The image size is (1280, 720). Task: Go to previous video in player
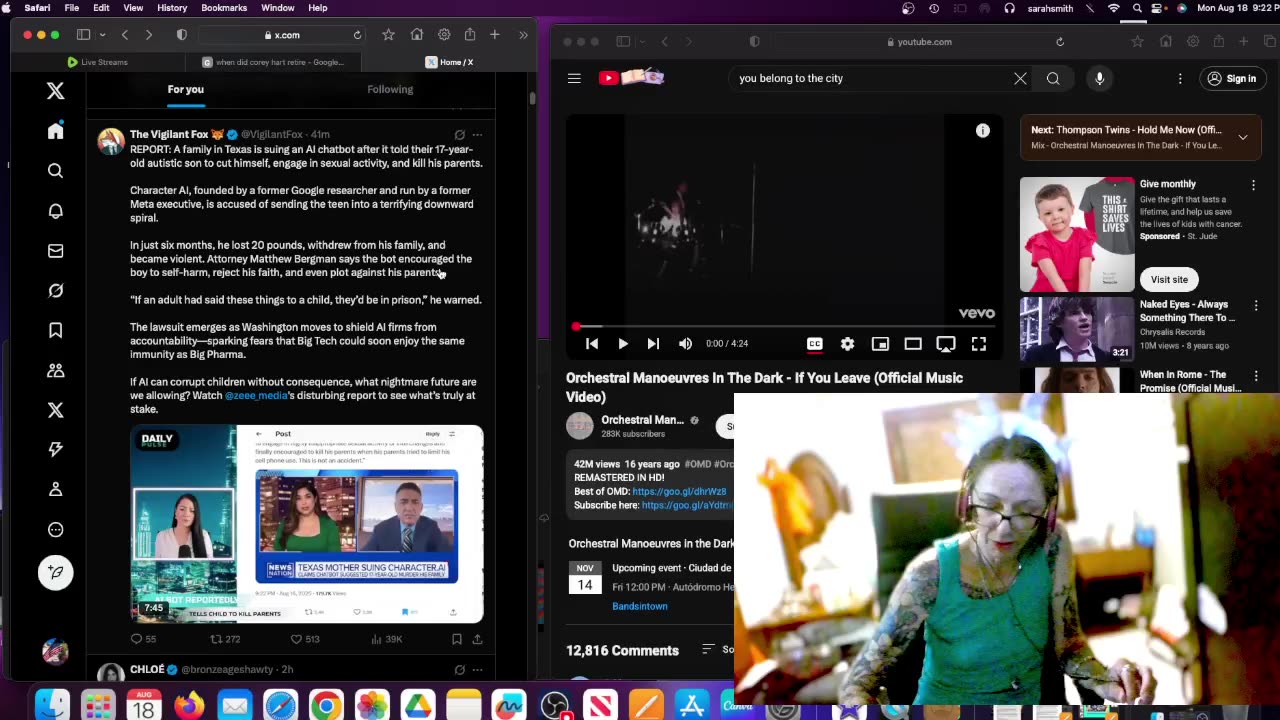tap(592, 344)
